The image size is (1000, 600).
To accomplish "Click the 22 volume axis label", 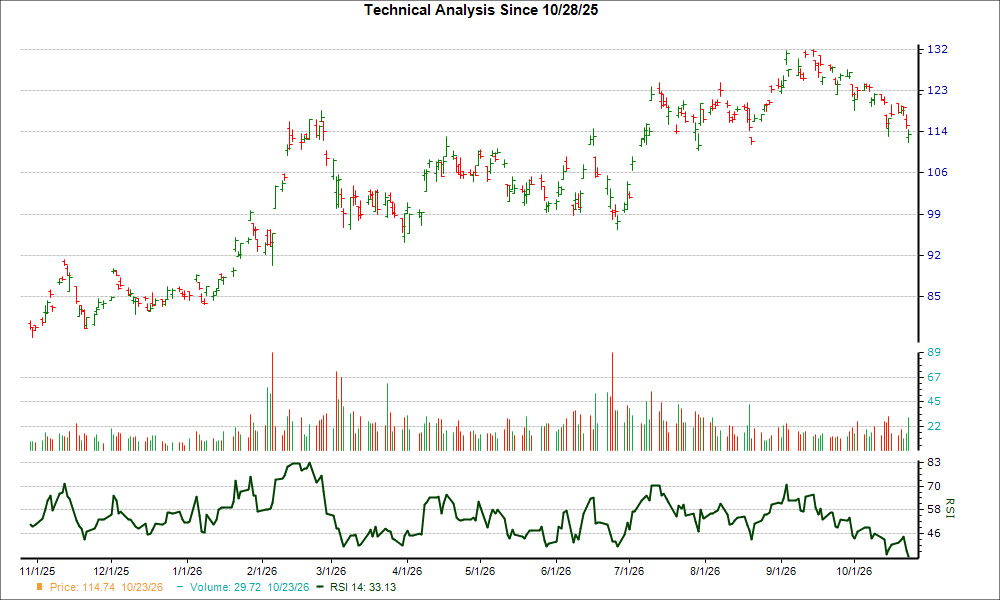I will point(934,426).
